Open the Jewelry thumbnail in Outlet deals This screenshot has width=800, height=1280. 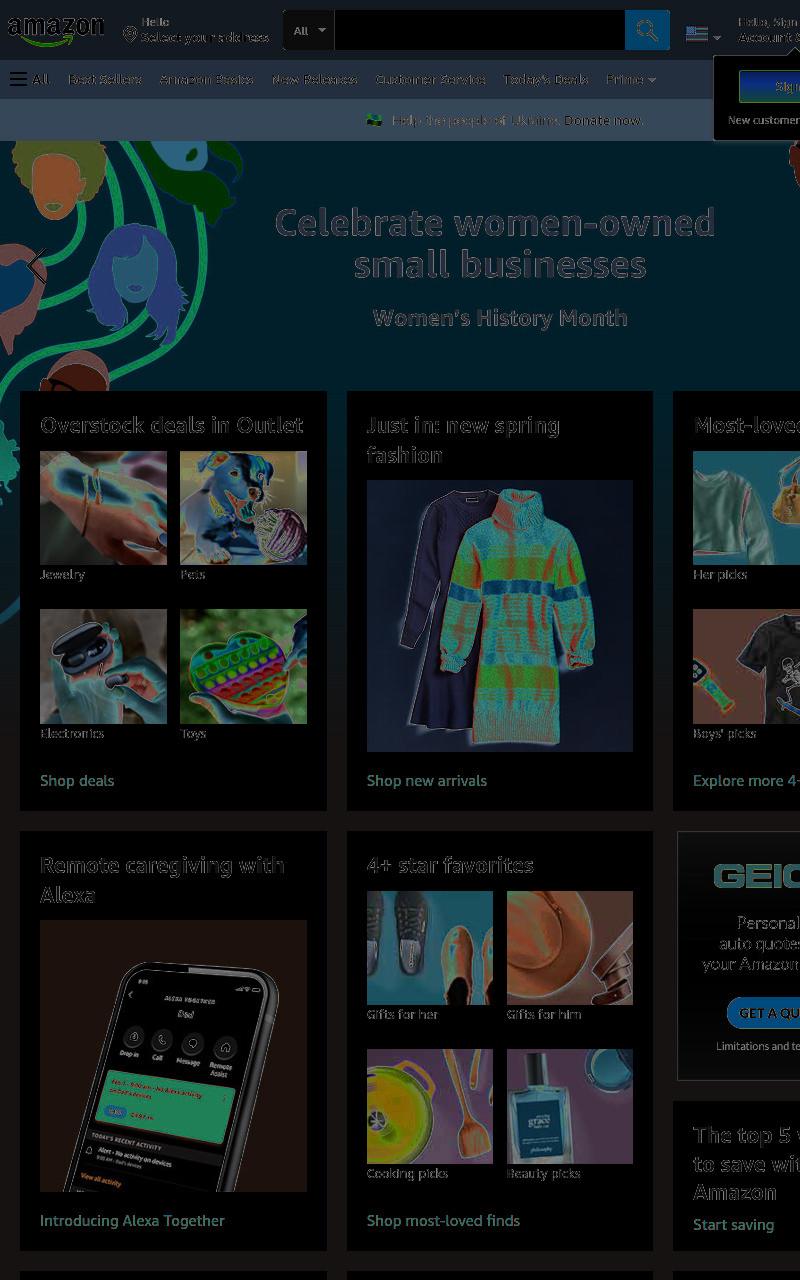click(x=103, y=508)
